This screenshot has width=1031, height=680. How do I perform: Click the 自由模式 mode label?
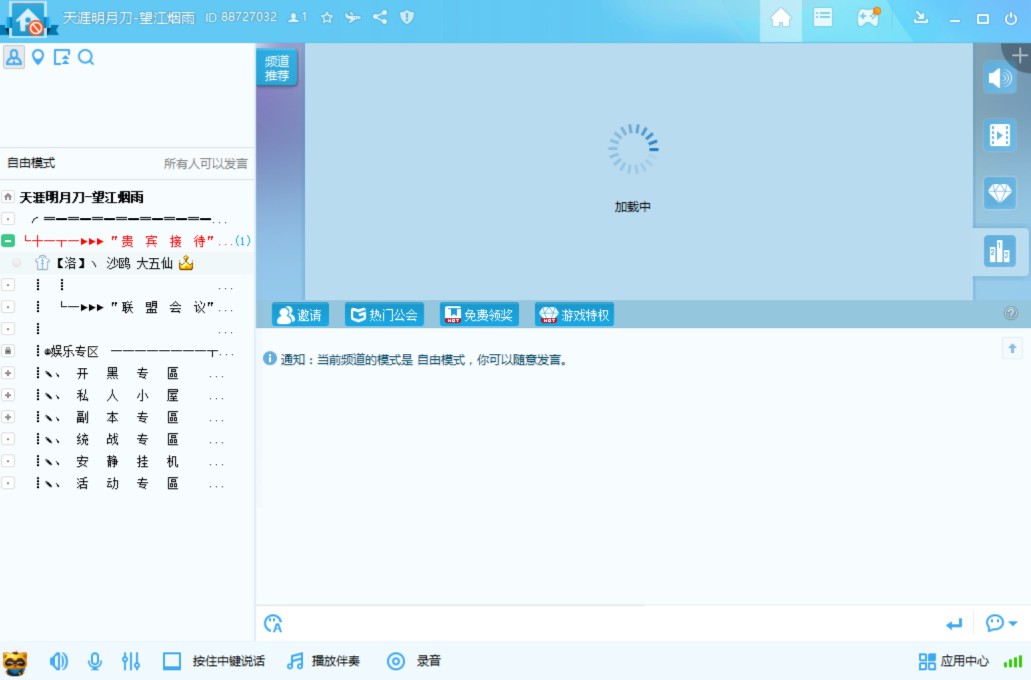coord(31,162)
